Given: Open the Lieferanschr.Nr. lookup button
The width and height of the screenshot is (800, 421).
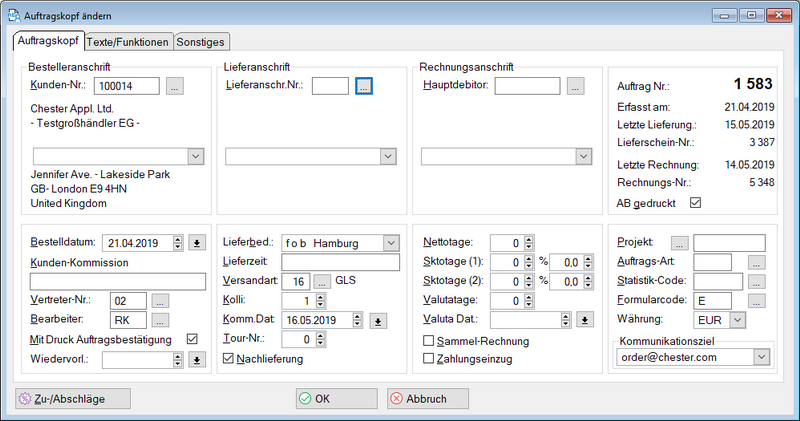Looking at the screenshot, I should [x=364, y=87].
